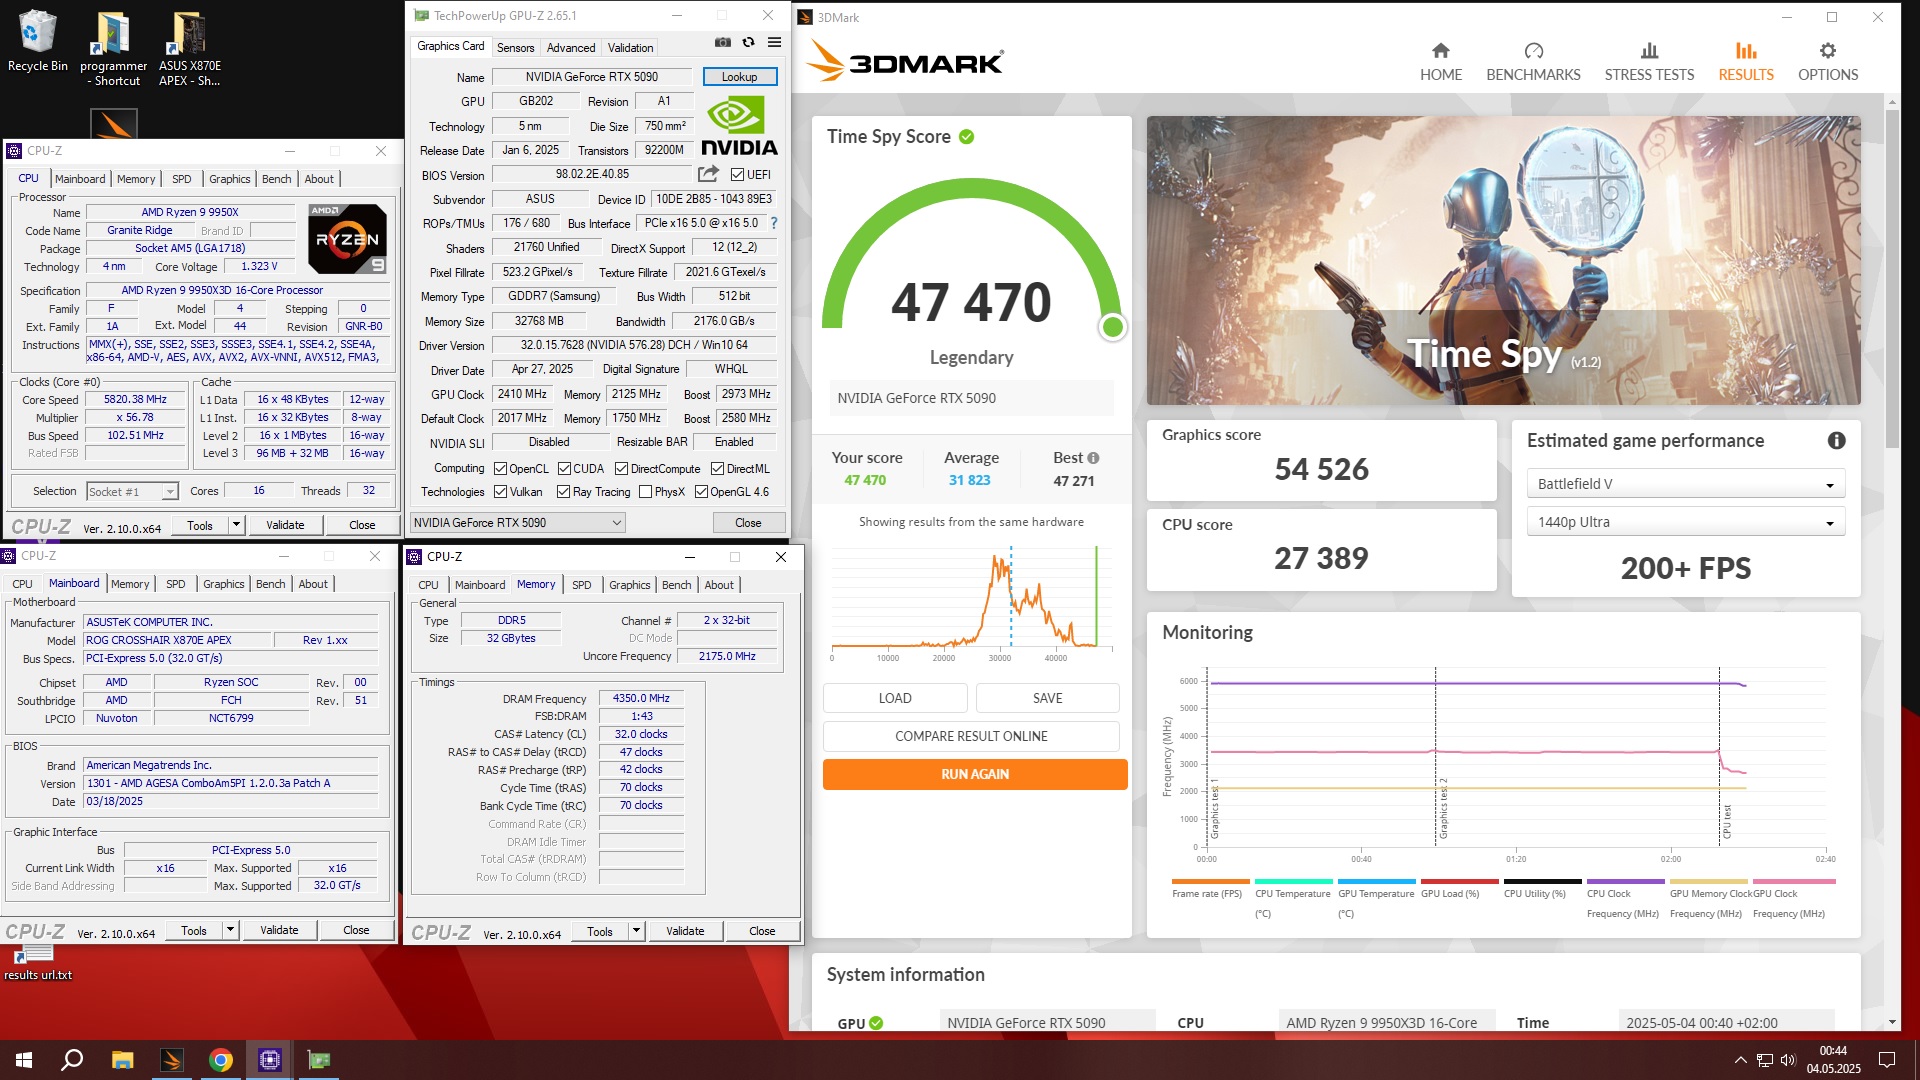This screenshot has height=1080, width=1920.
Task: Open ASUS X870E APEX desktop shortcut
Action: [189, 49]
